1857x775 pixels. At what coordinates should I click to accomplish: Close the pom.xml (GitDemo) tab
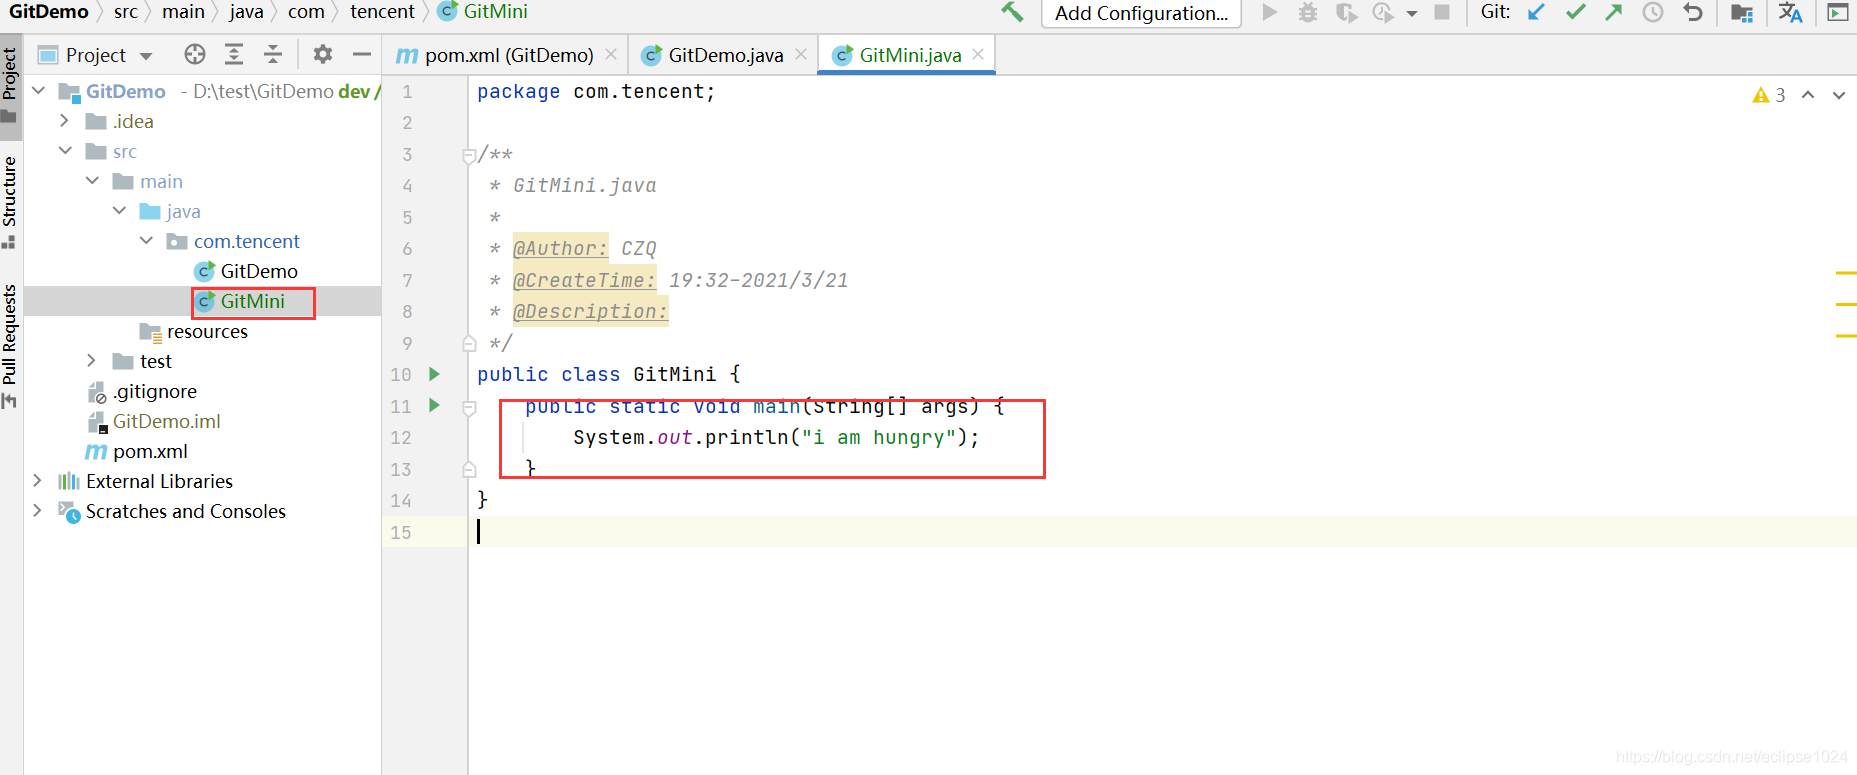(611, 54)
